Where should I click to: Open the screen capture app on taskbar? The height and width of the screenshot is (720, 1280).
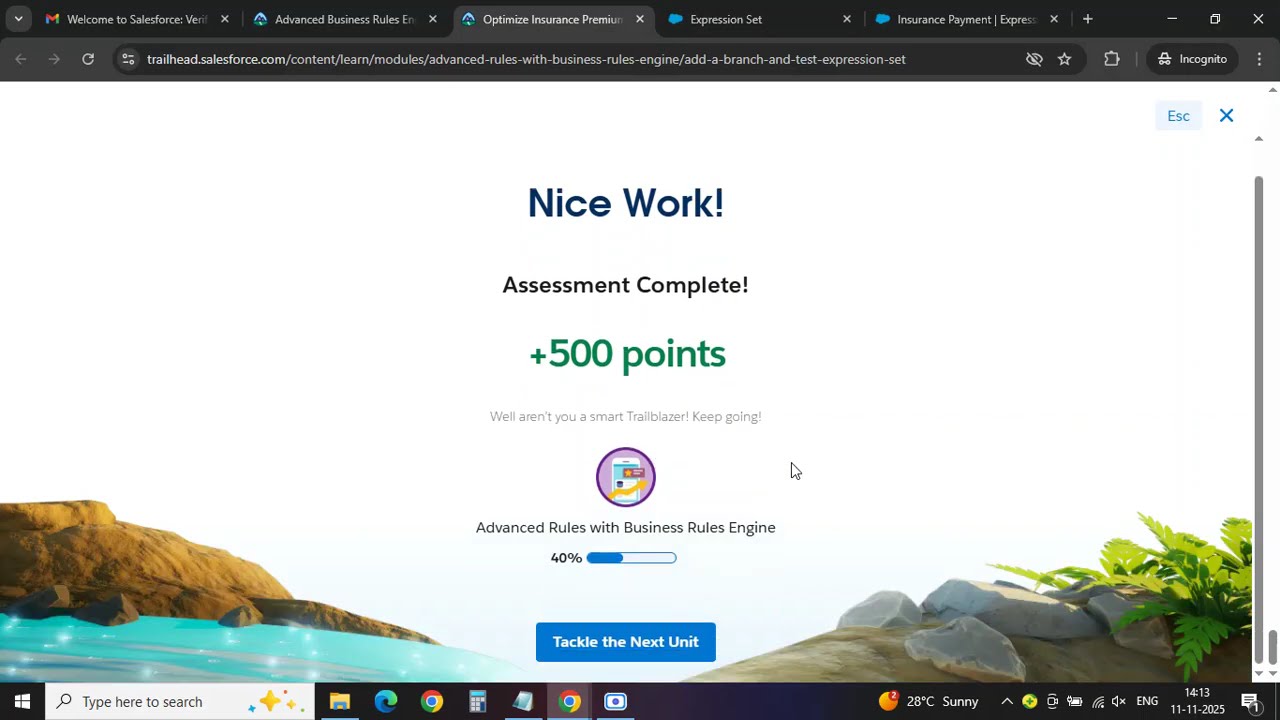pos(616,701)
